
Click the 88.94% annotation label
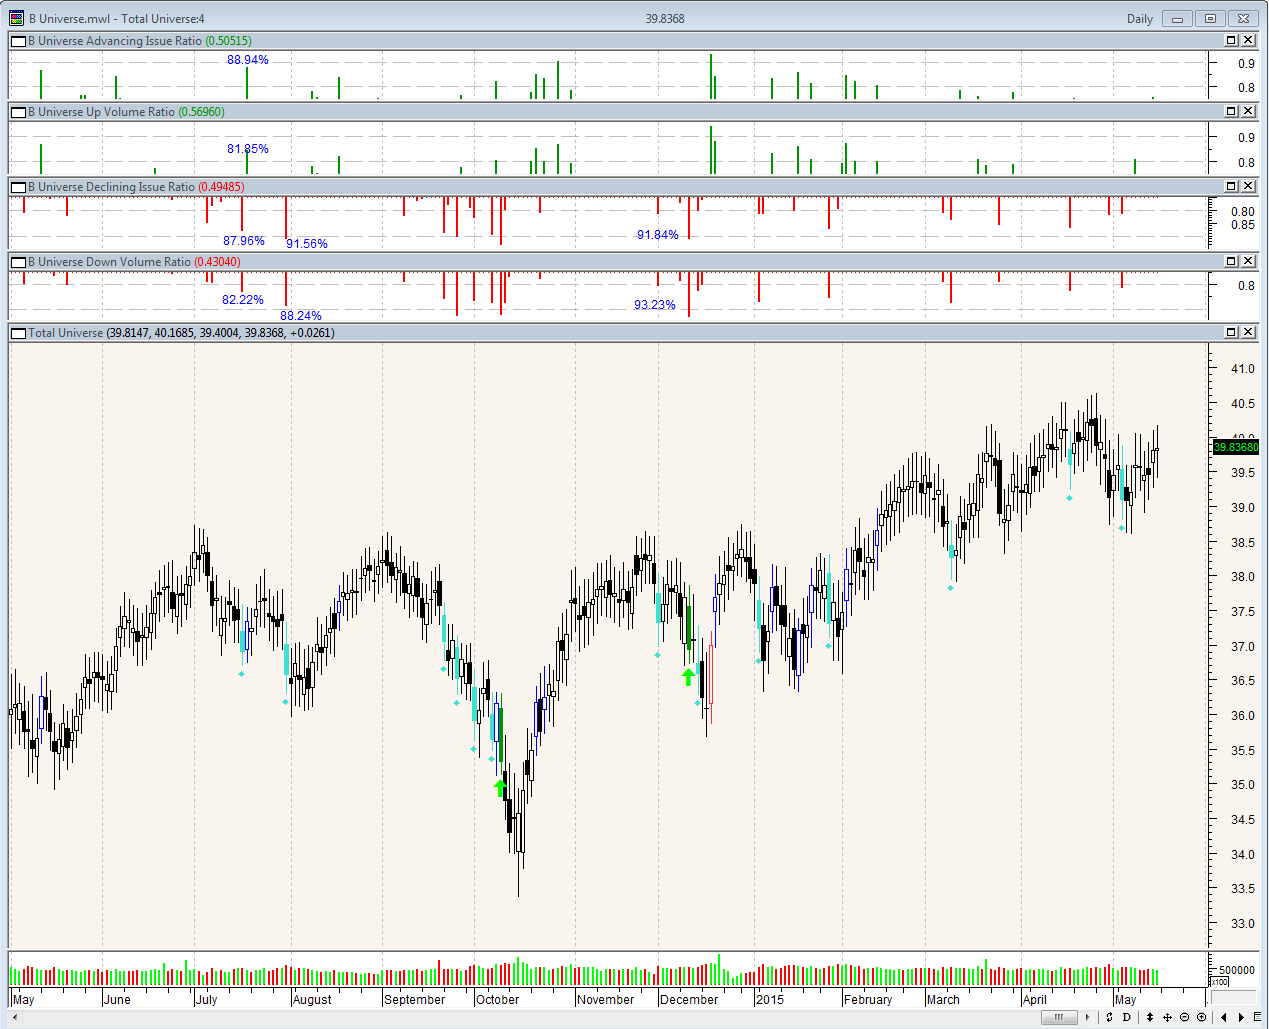[x=248, y=60]
